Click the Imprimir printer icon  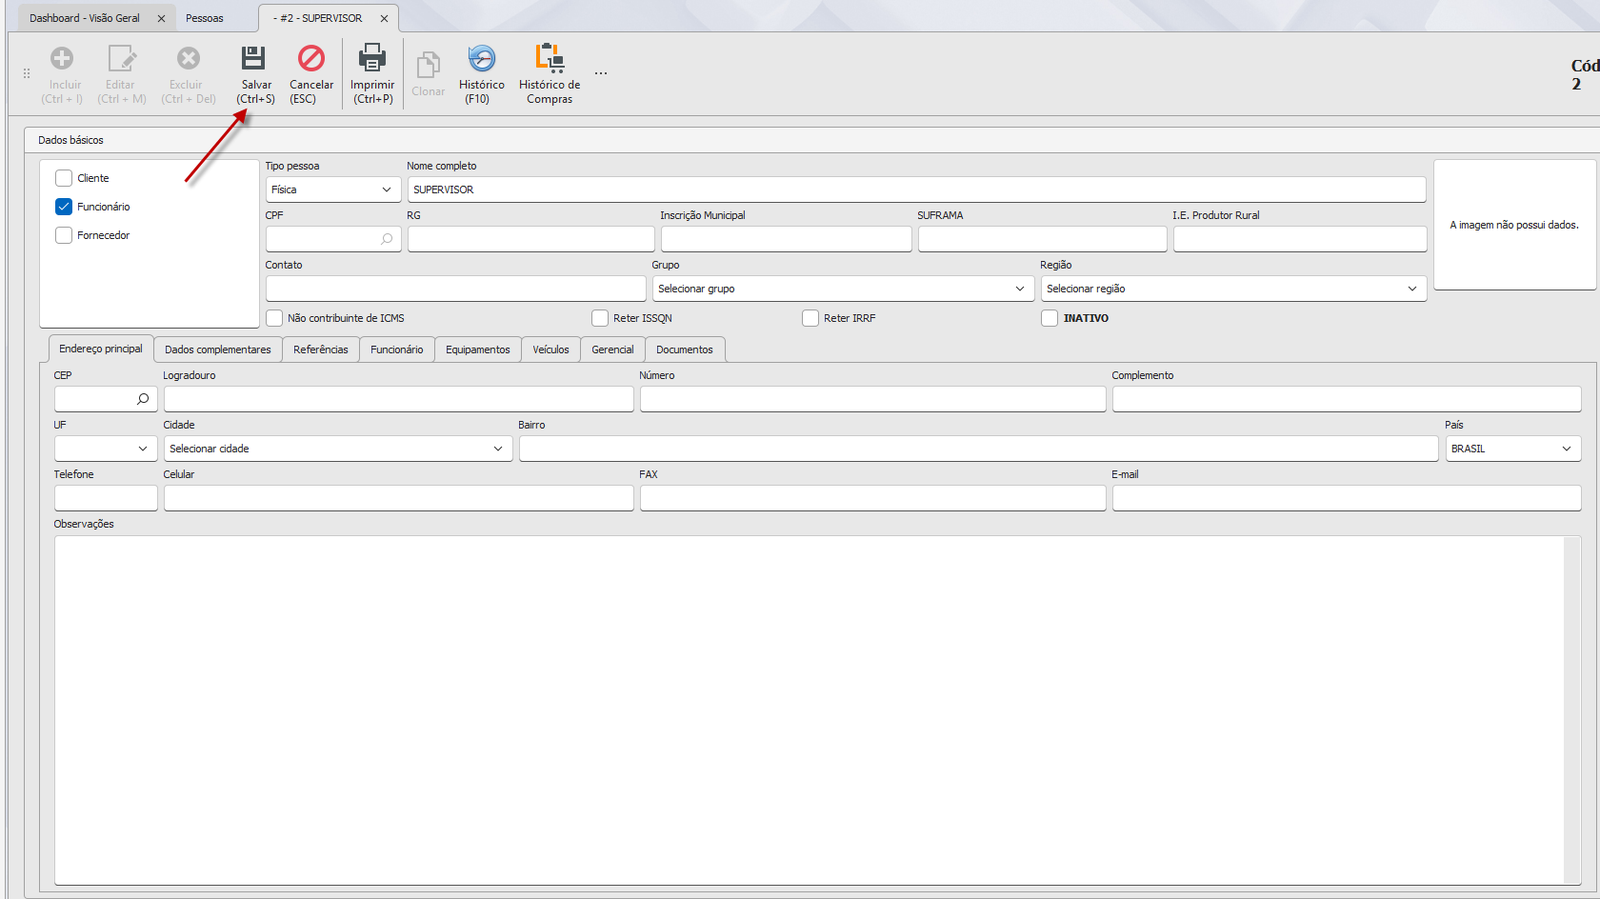[372, 58]
